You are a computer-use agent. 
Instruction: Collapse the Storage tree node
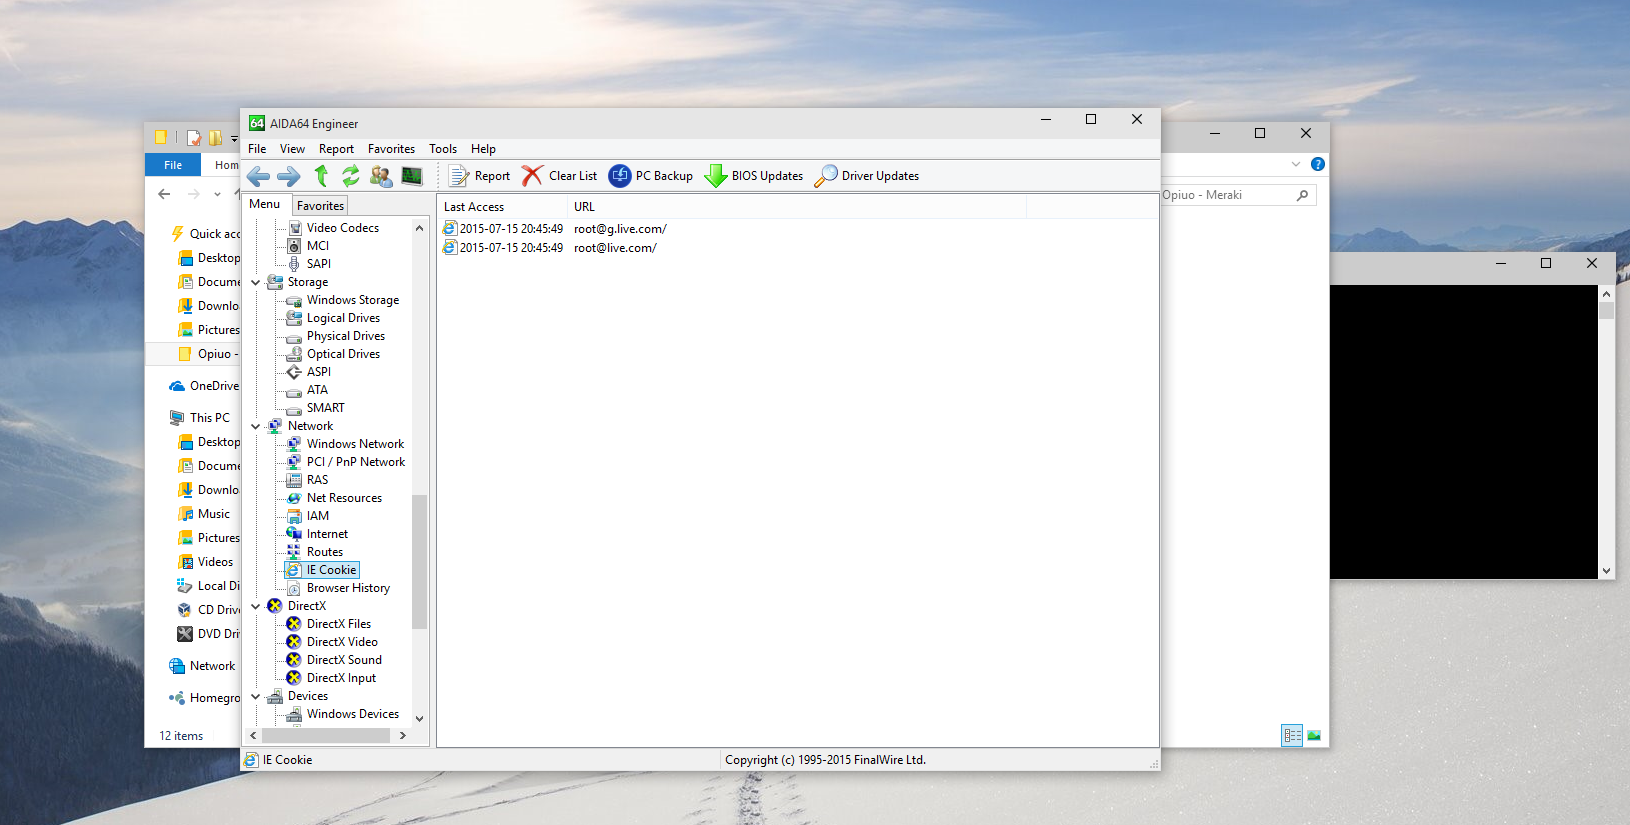pyautogui.click(x=256, y=283)
